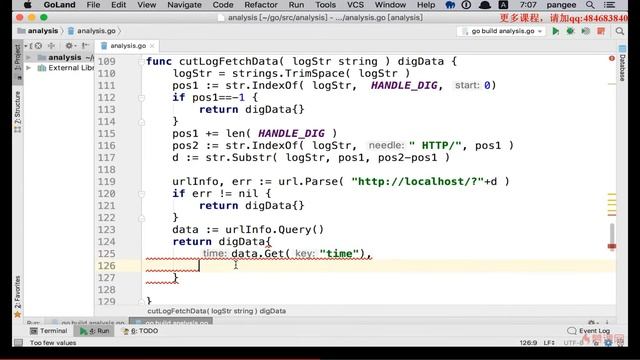Open the Event Log
The image size is (640, 360).
point(589,331)
